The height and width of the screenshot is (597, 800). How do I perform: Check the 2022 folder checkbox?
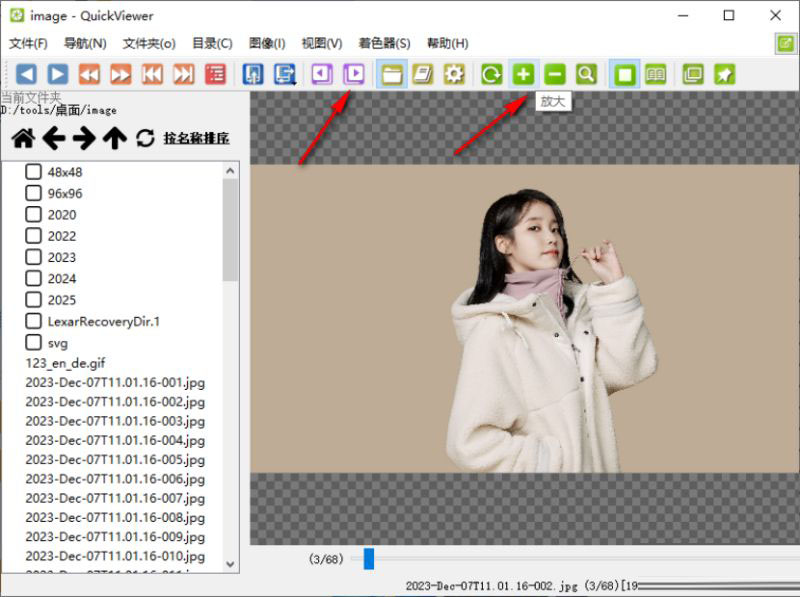pos(33,236)
